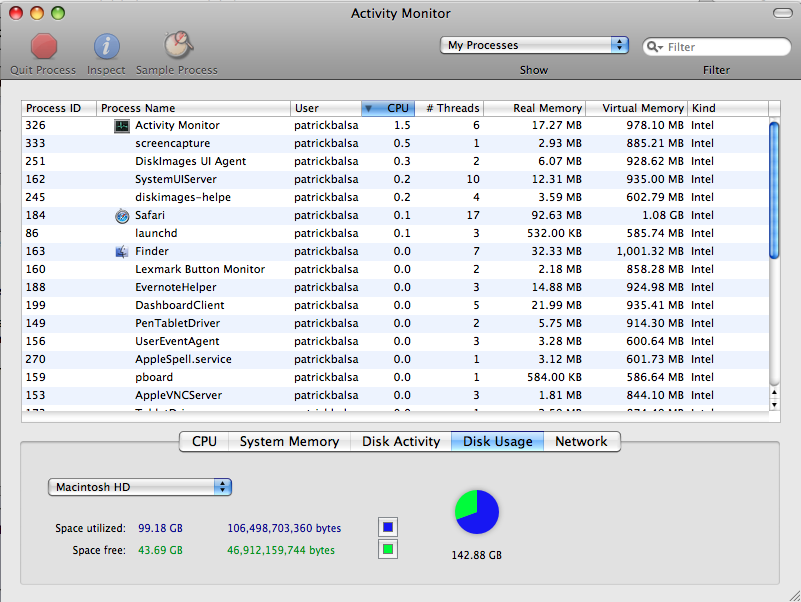Click the 99.18 GB space utilized value
The image size is (801, 602).
point(160,528)
